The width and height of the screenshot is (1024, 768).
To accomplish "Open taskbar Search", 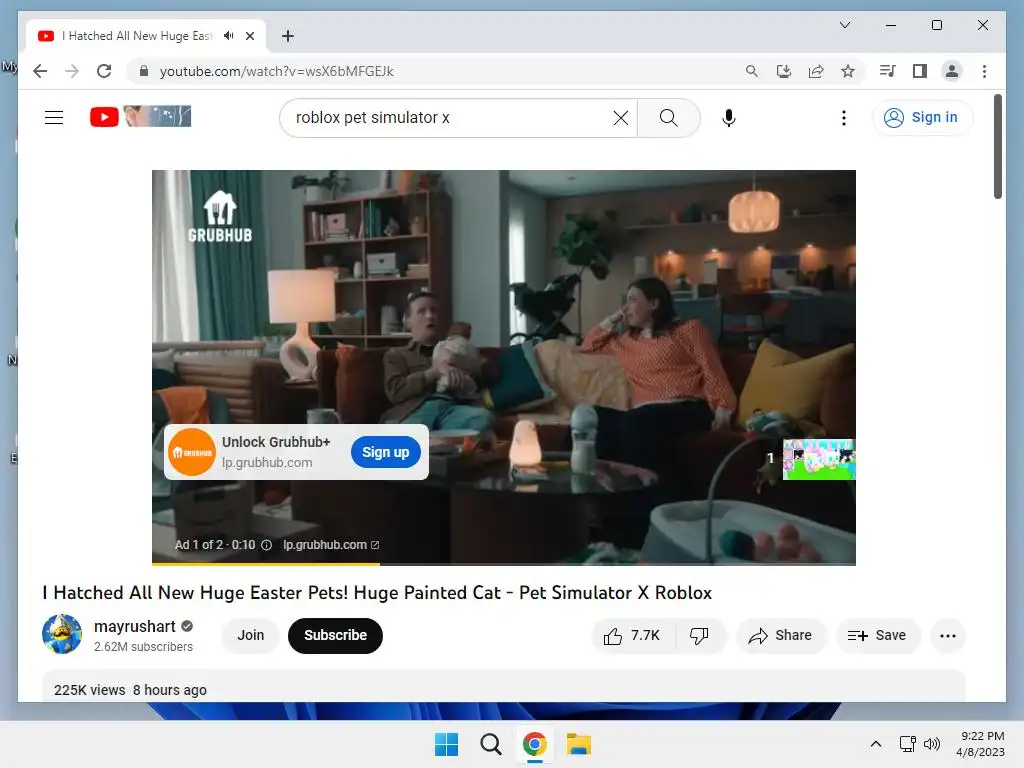I will (490, 744).
